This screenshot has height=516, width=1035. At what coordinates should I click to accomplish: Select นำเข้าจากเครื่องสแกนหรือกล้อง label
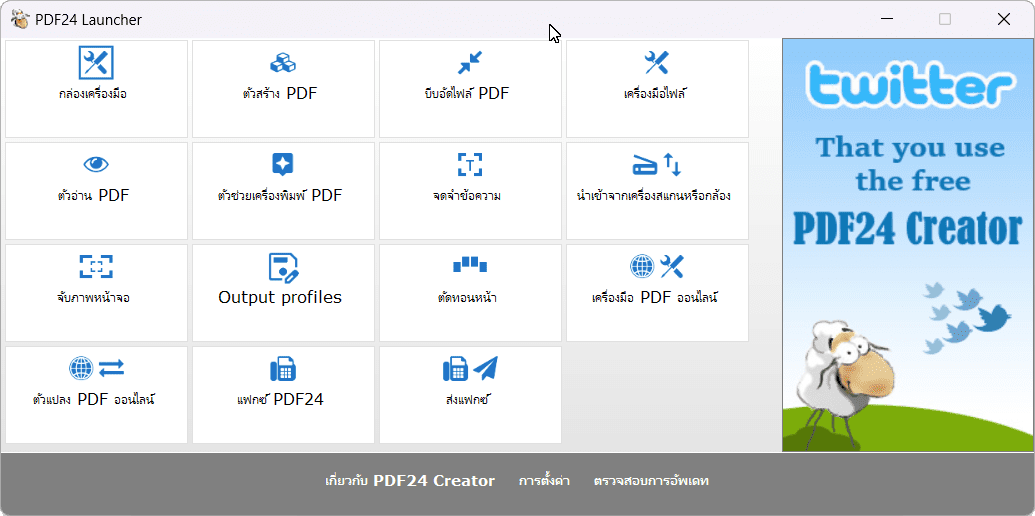[653, 196]
